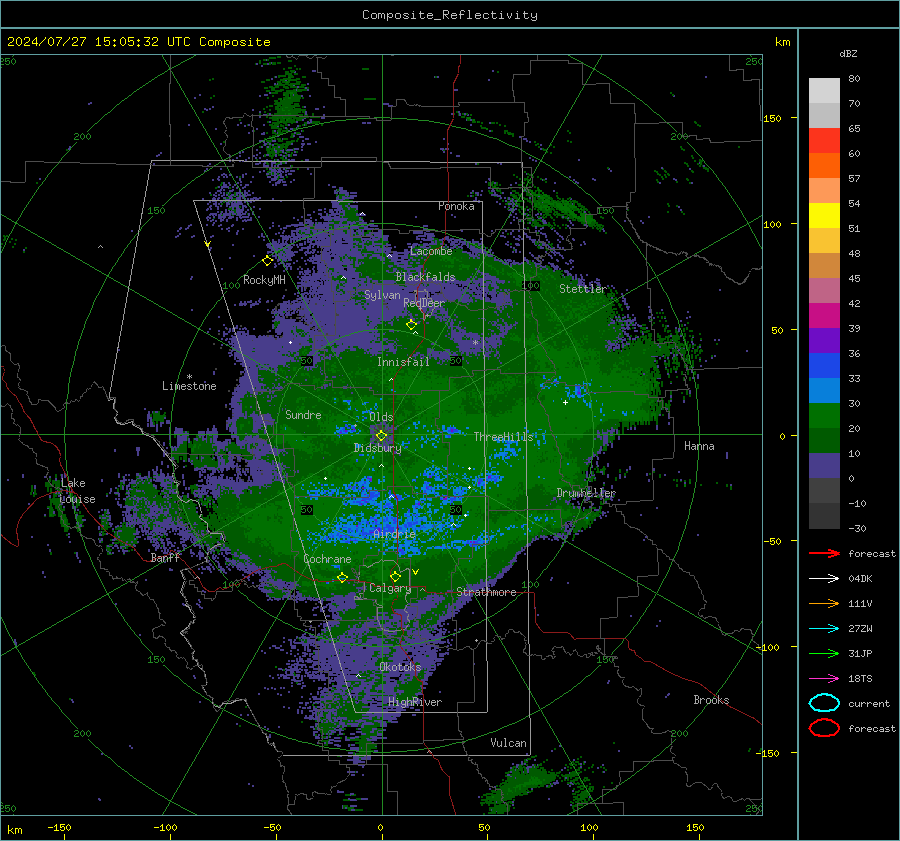Click the Didsbury city label
The height and width of the screenshot is (841, 900).
pyautogui.click(x=378, y=448)
